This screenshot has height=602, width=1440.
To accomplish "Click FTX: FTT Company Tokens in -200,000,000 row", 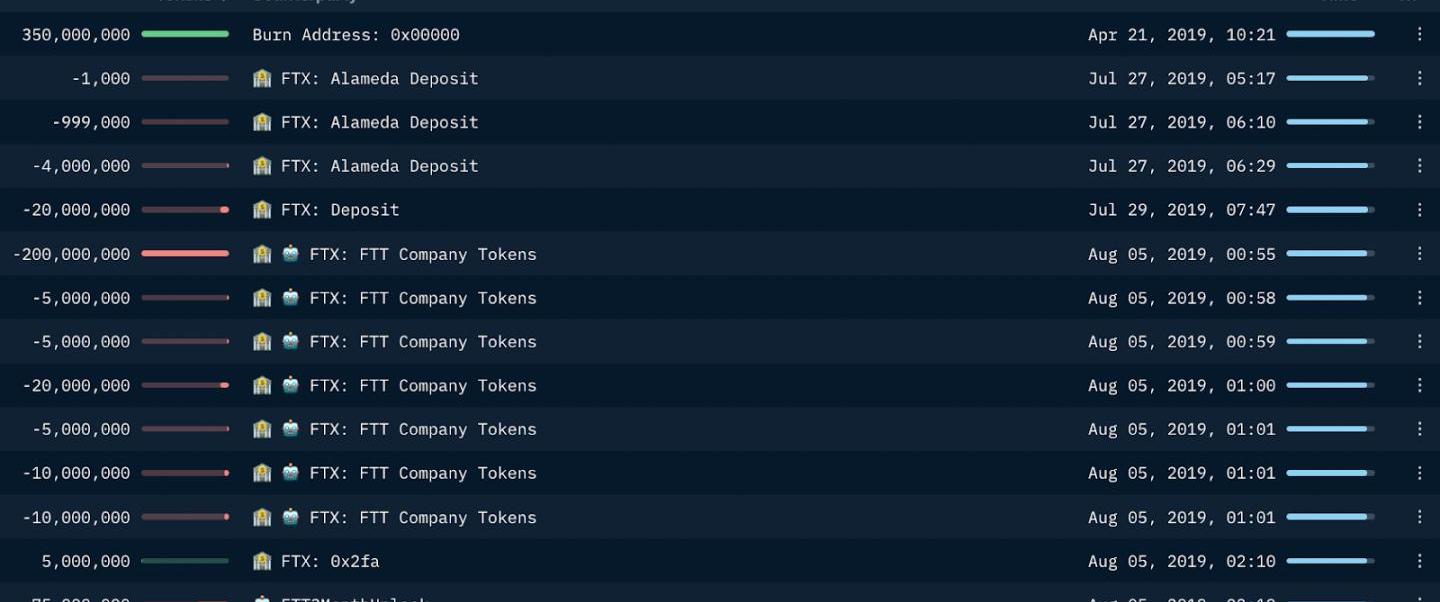I will 422,254.
